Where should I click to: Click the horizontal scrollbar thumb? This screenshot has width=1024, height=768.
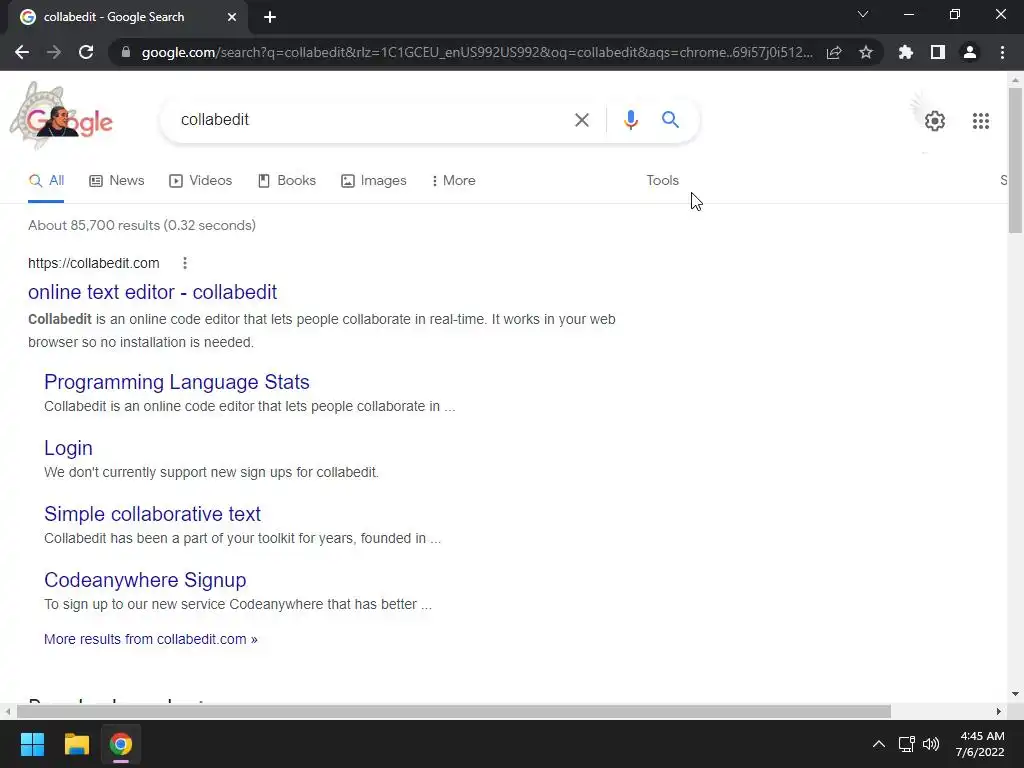click(x=453, y=711)
